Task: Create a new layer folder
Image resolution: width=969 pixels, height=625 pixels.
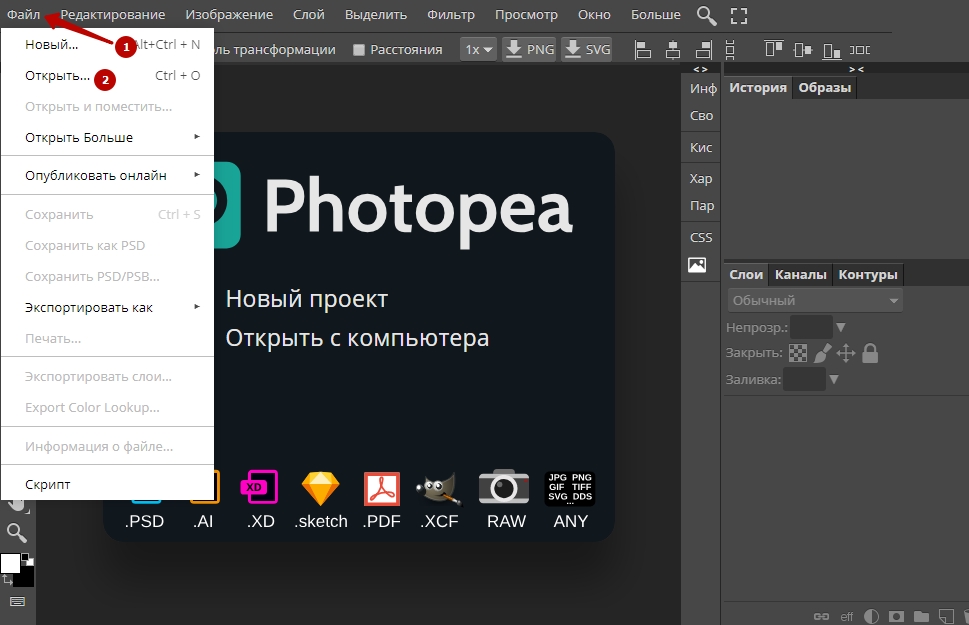Action: [920, 616]
